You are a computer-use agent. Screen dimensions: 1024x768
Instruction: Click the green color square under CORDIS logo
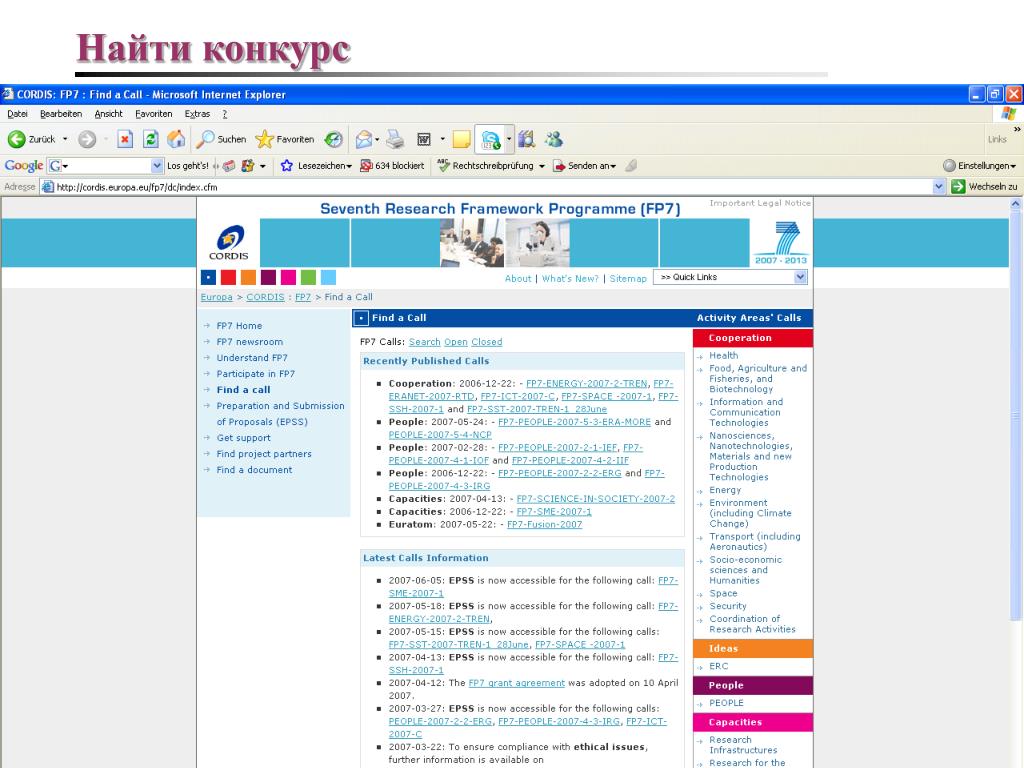[x=308, y=278]
